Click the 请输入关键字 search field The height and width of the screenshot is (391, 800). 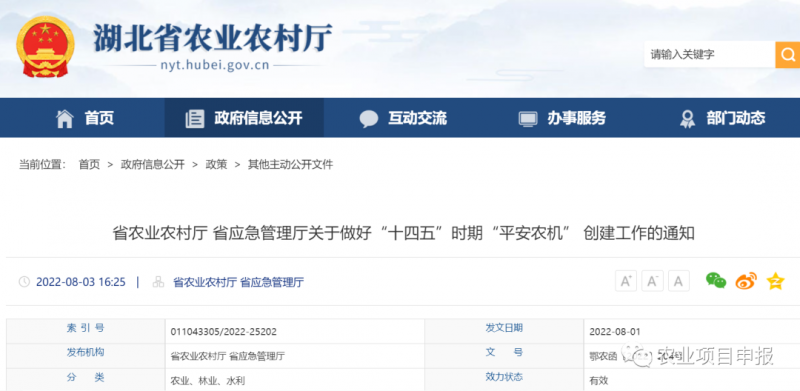point(710,55)
